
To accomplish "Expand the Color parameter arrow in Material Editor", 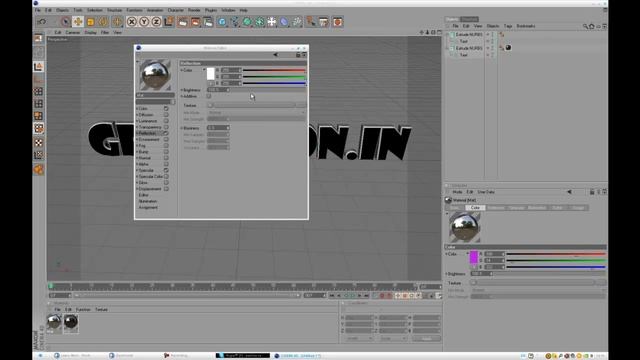I will (182, 70).
